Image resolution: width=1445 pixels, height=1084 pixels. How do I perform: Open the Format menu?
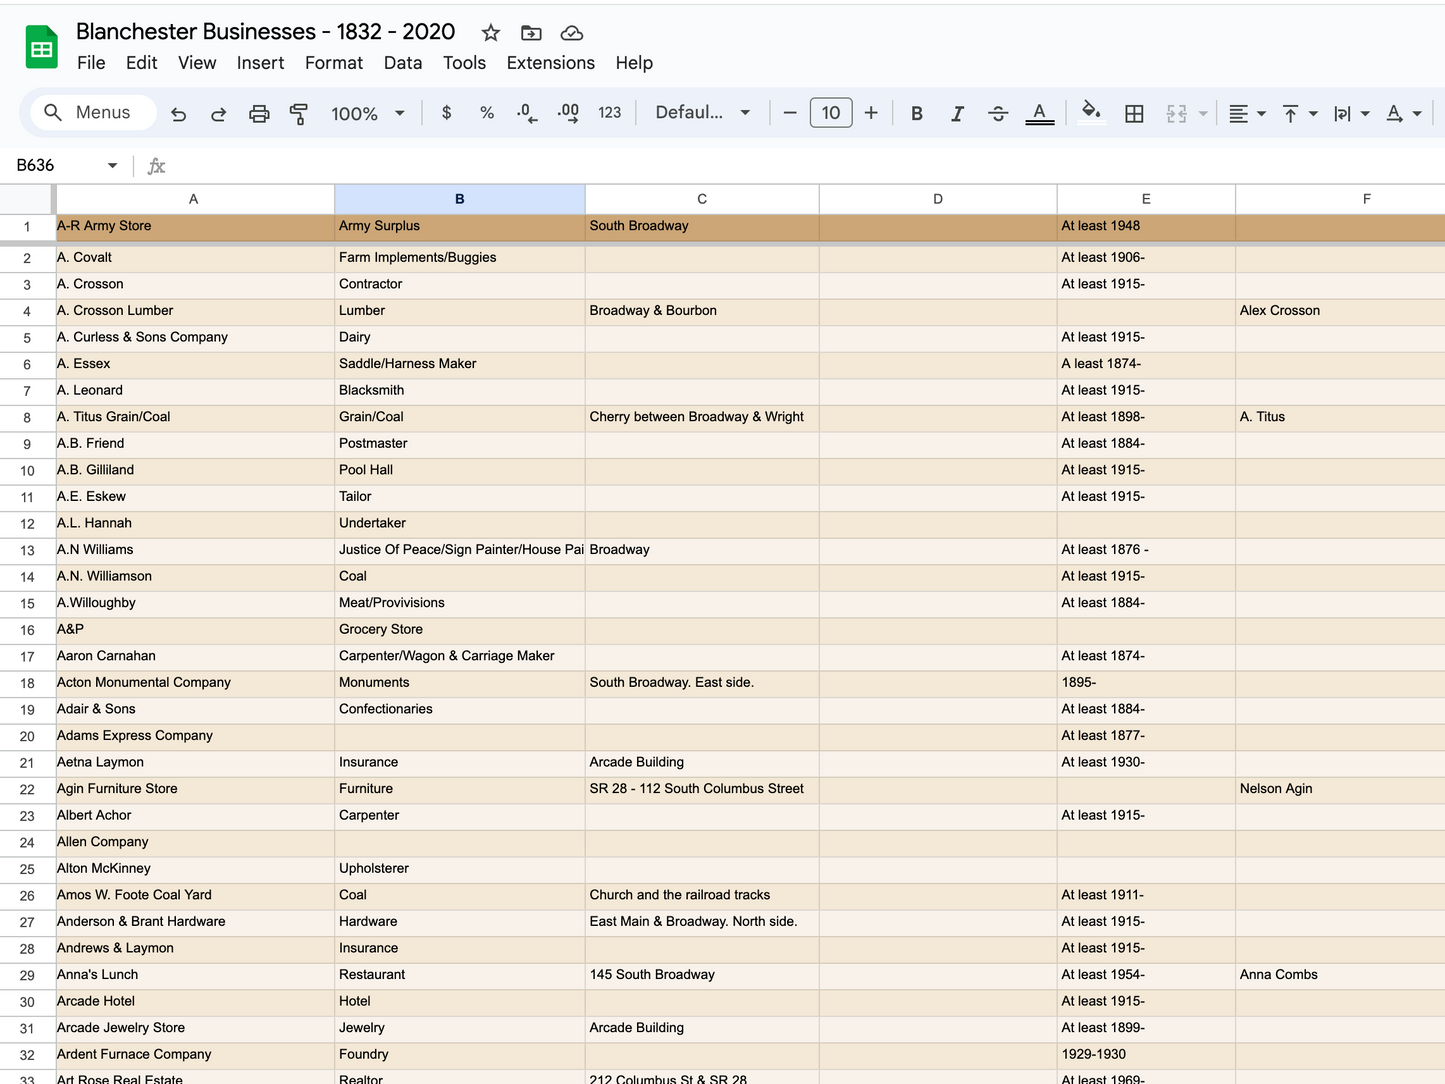click(x=334, y=63)
